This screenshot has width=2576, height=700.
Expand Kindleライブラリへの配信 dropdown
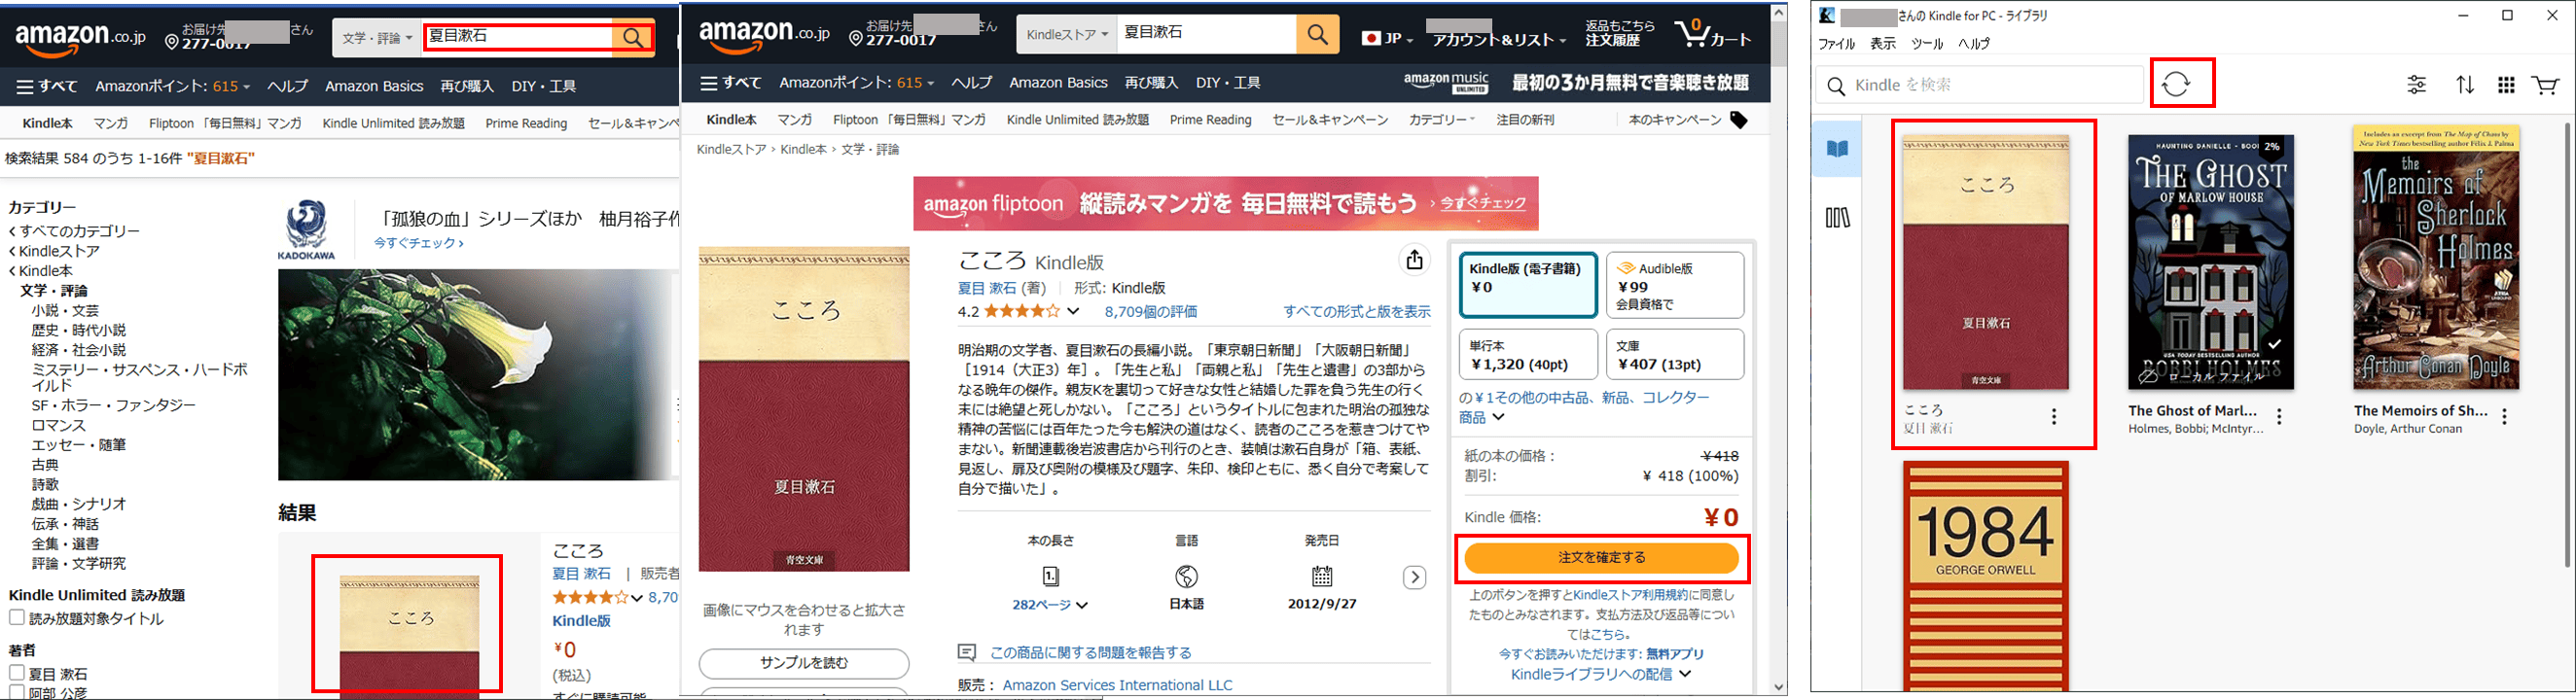[x=1601, y=674]
